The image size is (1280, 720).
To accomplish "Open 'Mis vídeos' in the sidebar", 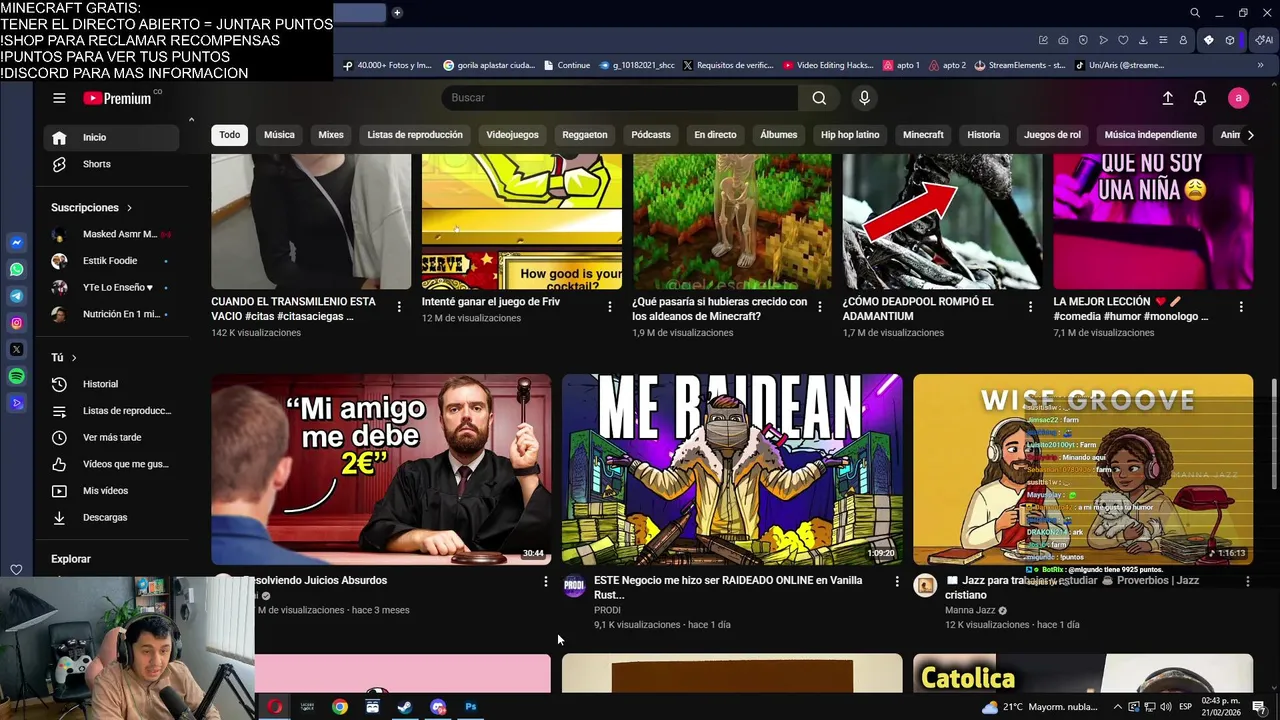I will [x=111, y=491].
